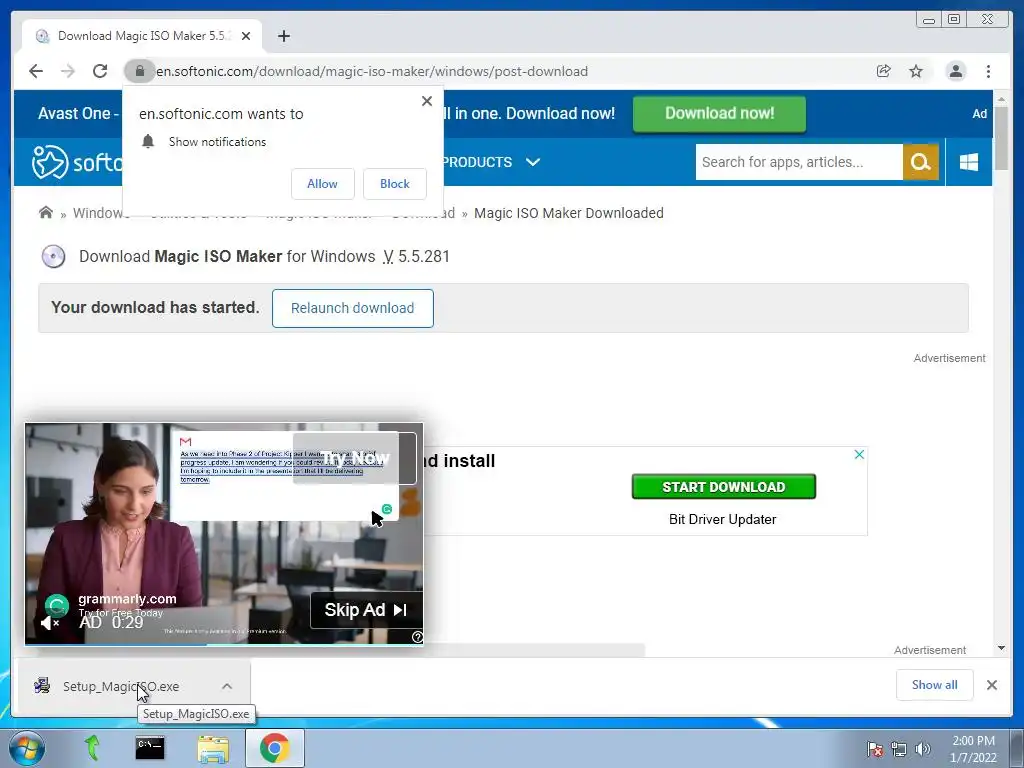Open Magic ISO Maker Downloaded breadcrumb
1024x768 pixels.
pos(569,213)
